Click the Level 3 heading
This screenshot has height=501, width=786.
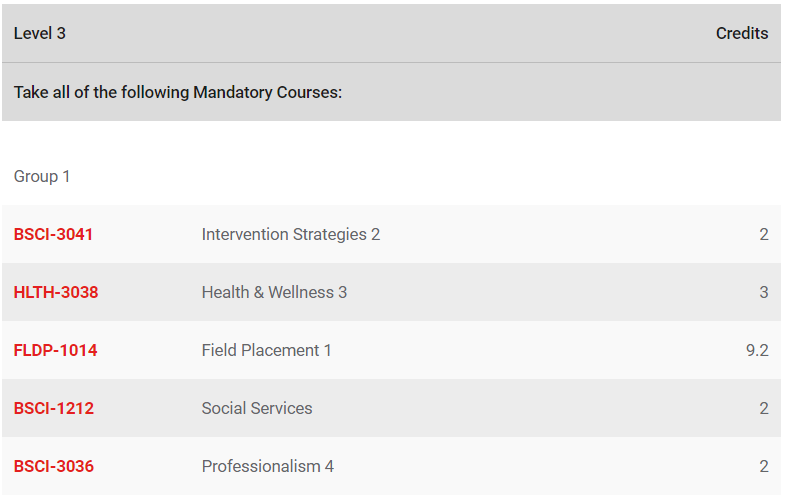[x=40, y=34]
